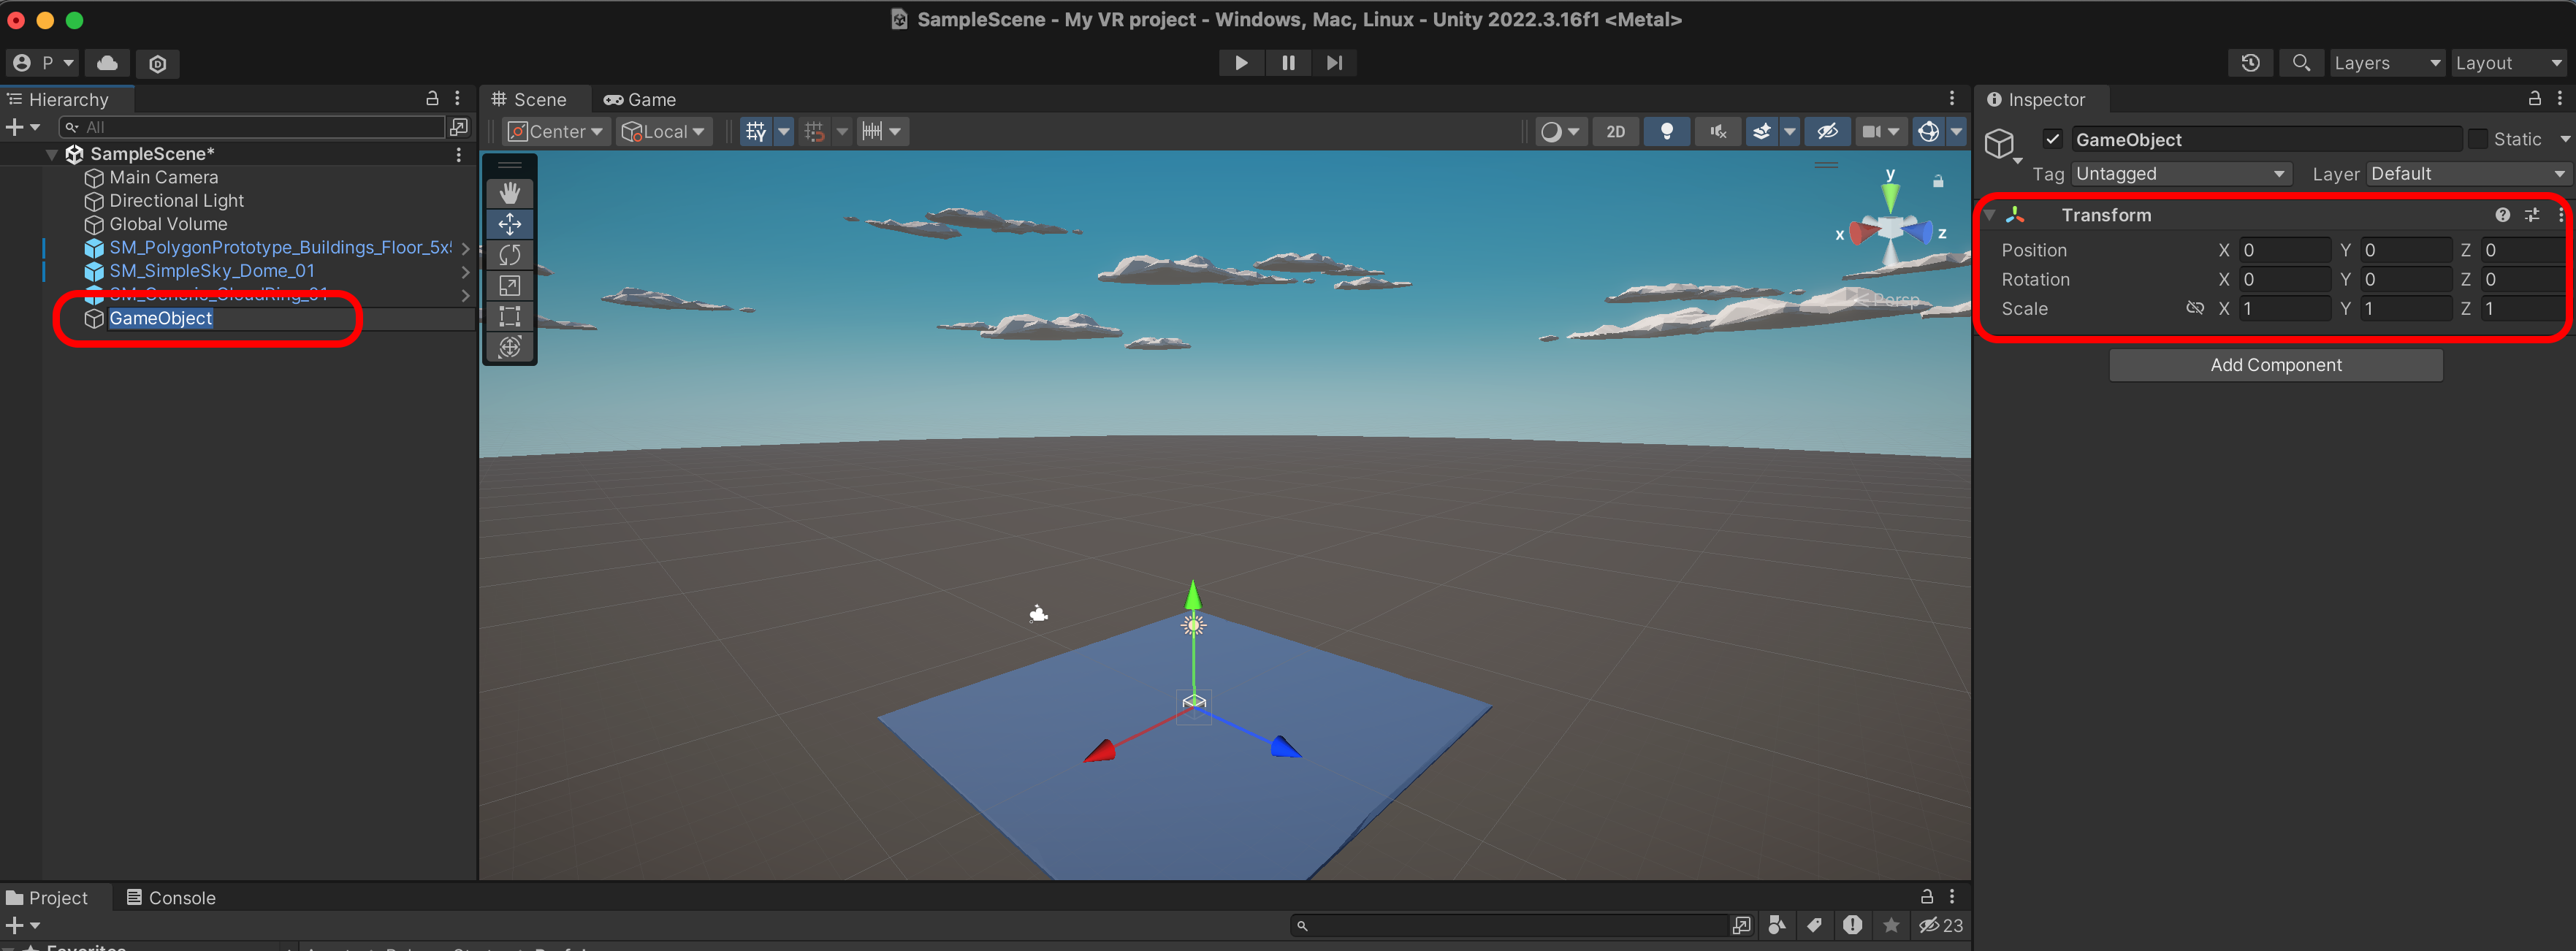Select the Rect tool
This screenshot has height=951, width=2576.
point(510,317)
